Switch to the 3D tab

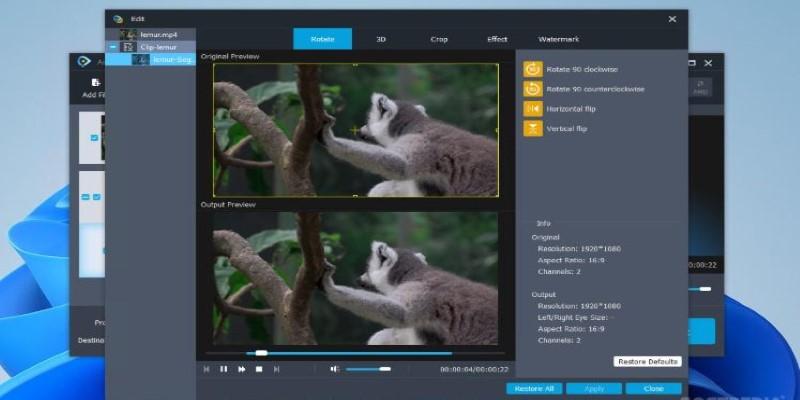[381, 39]
